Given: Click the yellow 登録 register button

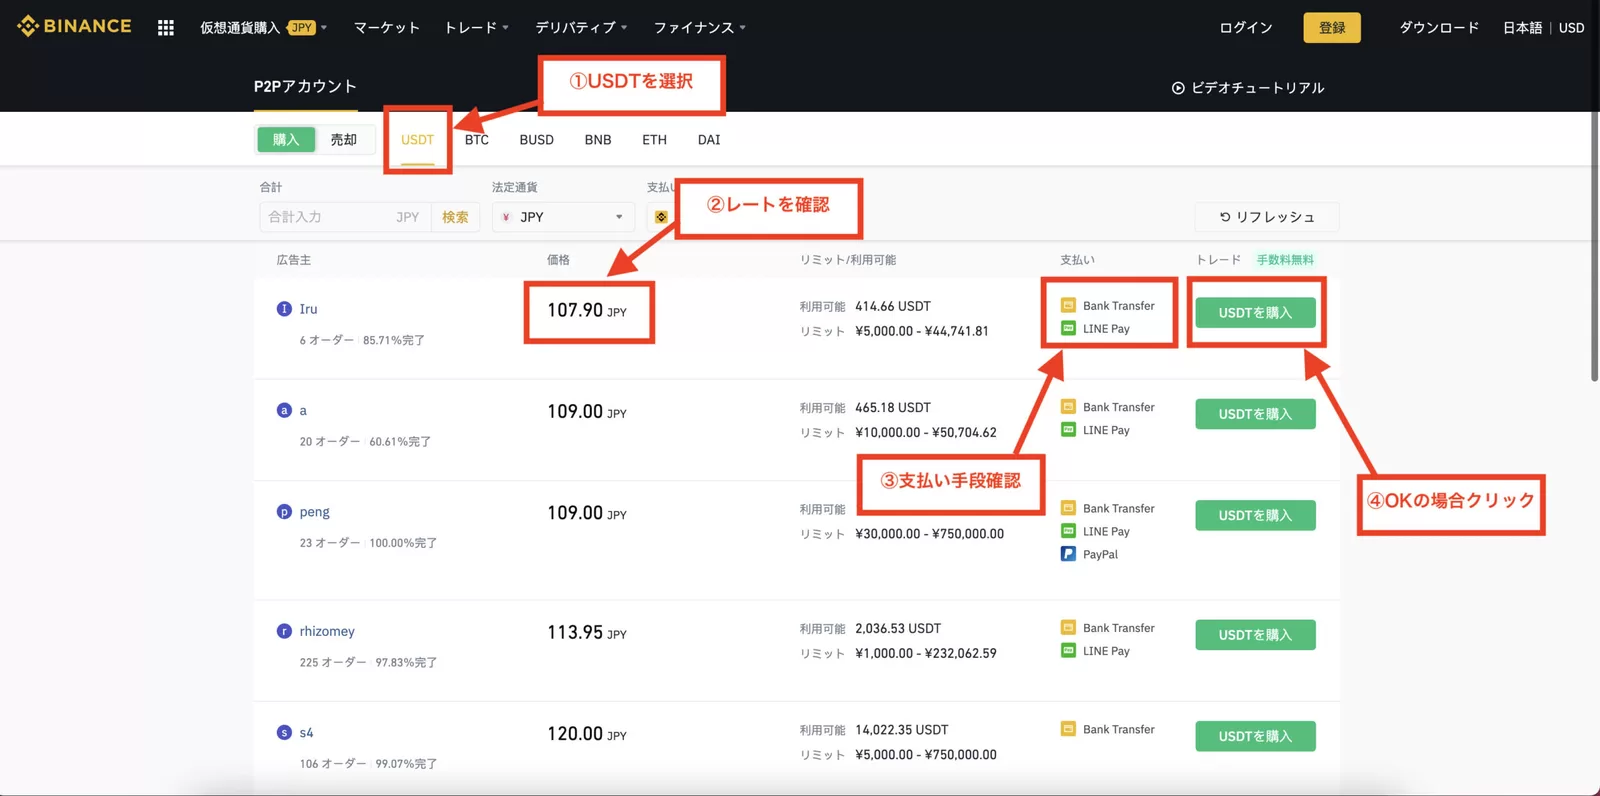Looking at the screenshot, I should point(1332,28).
